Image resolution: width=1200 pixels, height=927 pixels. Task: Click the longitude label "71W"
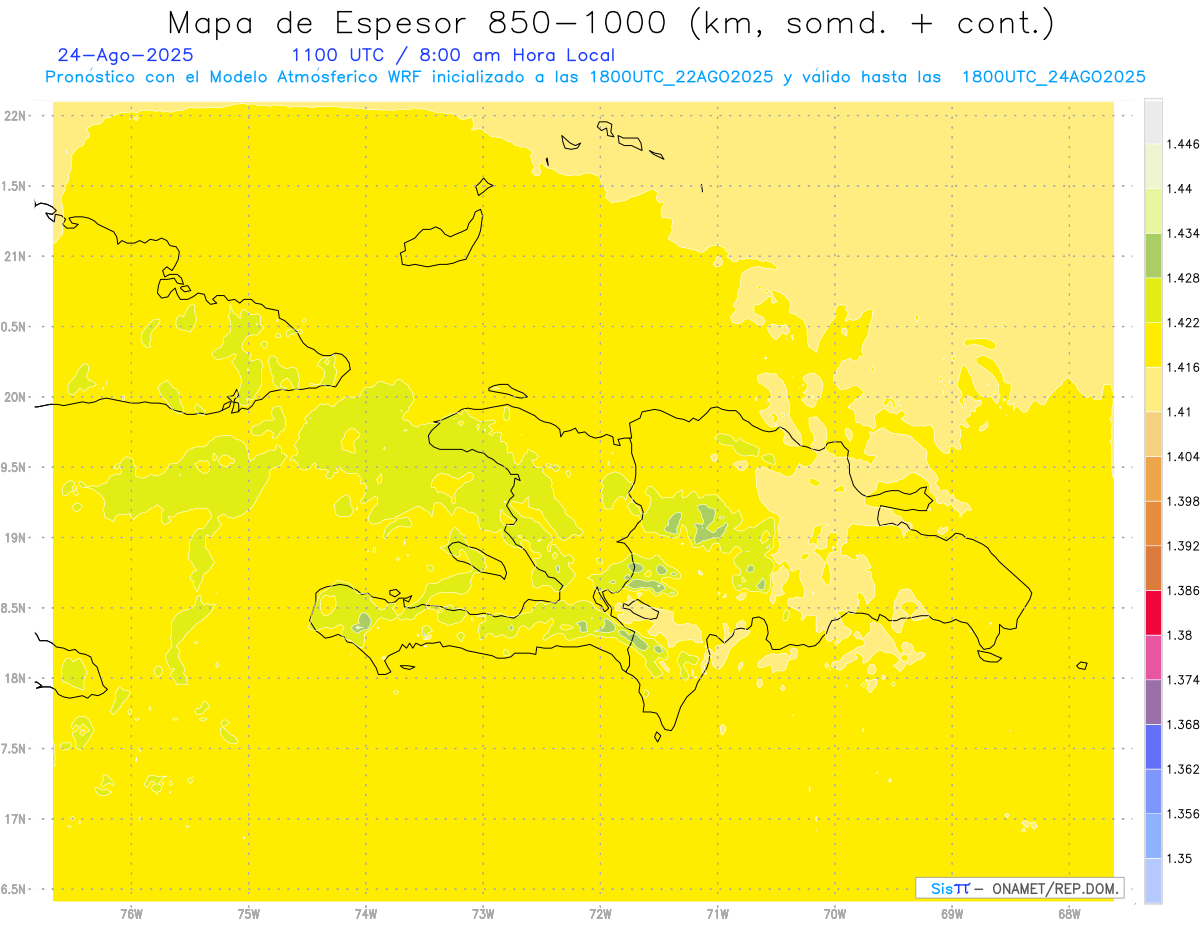pyautogui.click(x=717, y=914)
